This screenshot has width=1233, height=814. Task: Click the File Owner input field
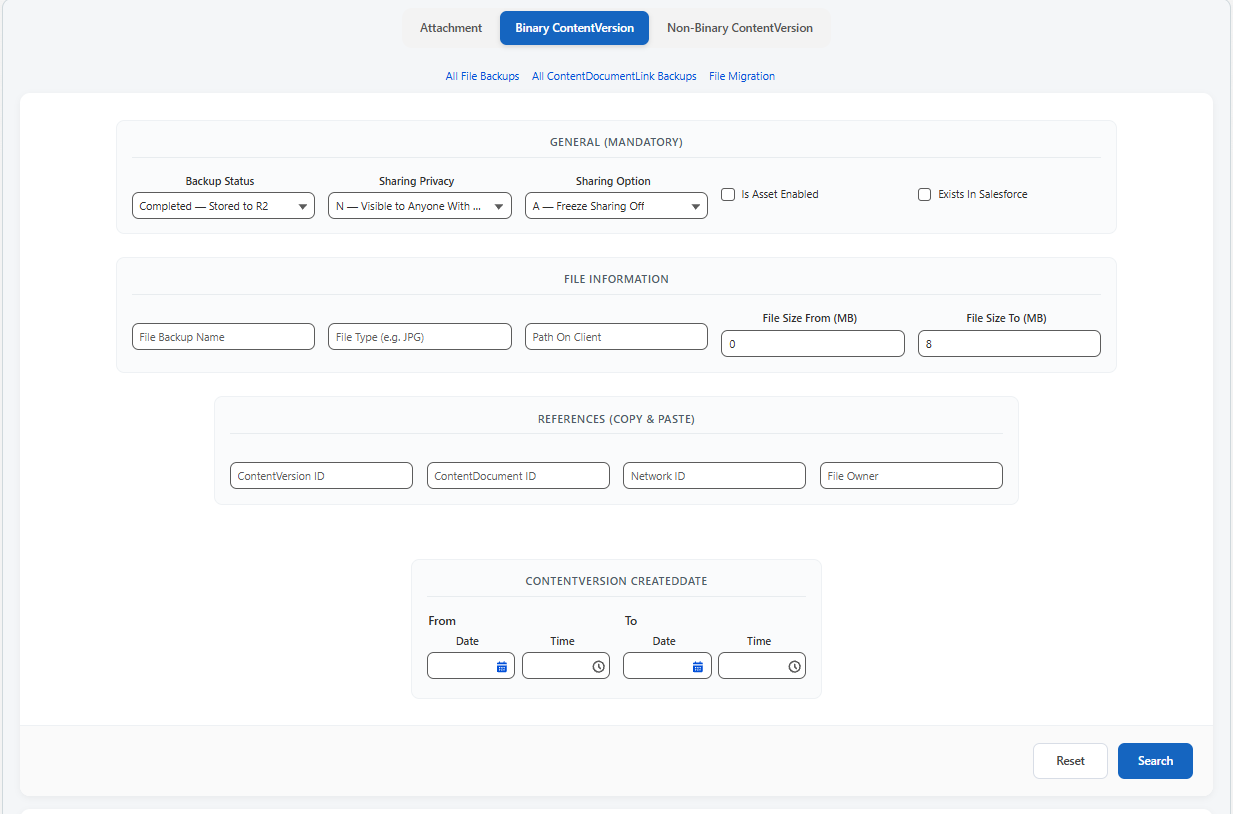coord(911,476)
